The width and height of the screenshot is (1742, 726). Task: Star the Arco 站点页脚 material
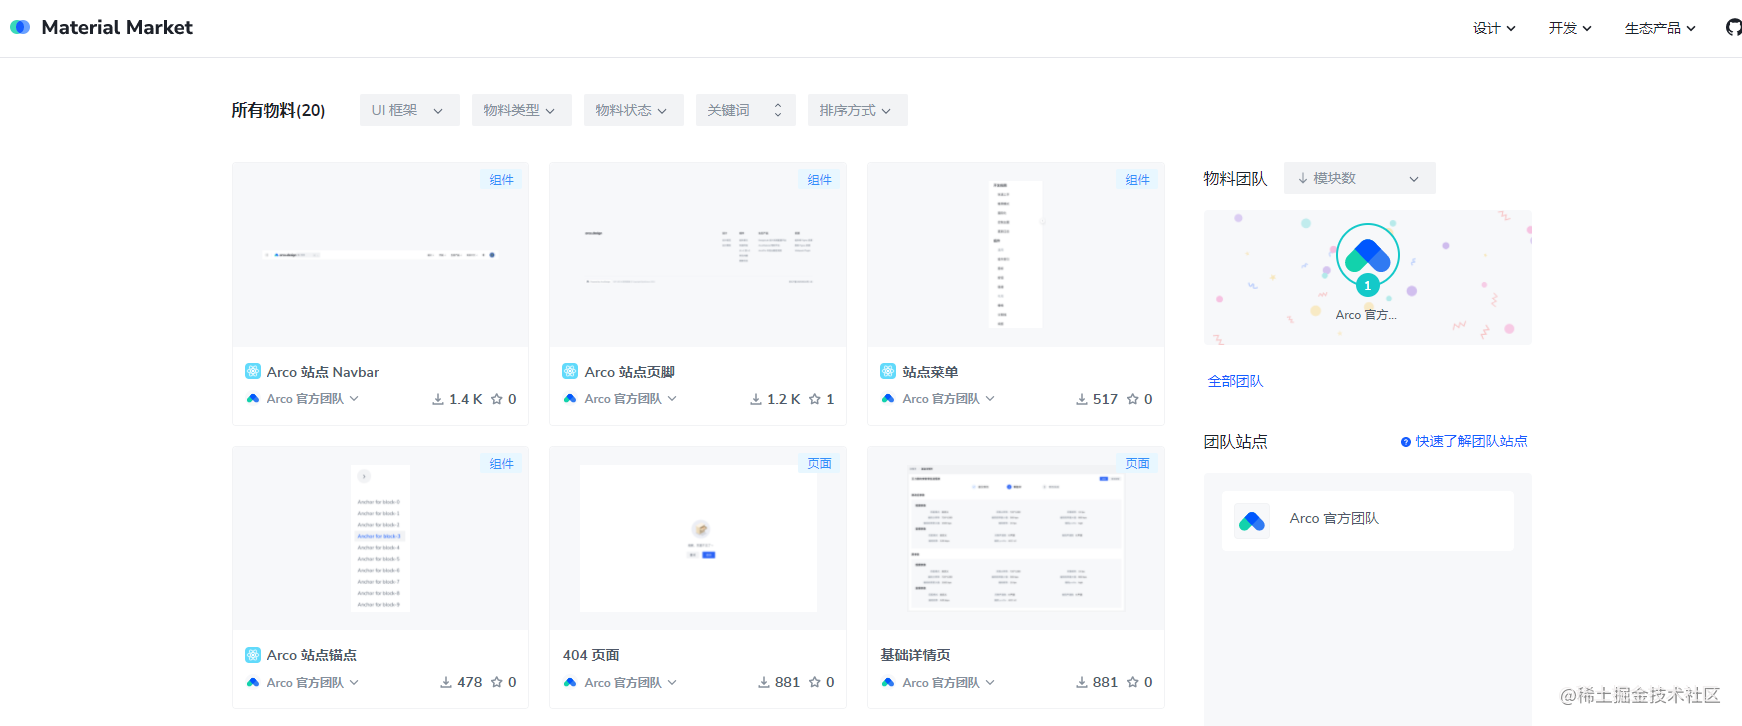pos(815,399)
